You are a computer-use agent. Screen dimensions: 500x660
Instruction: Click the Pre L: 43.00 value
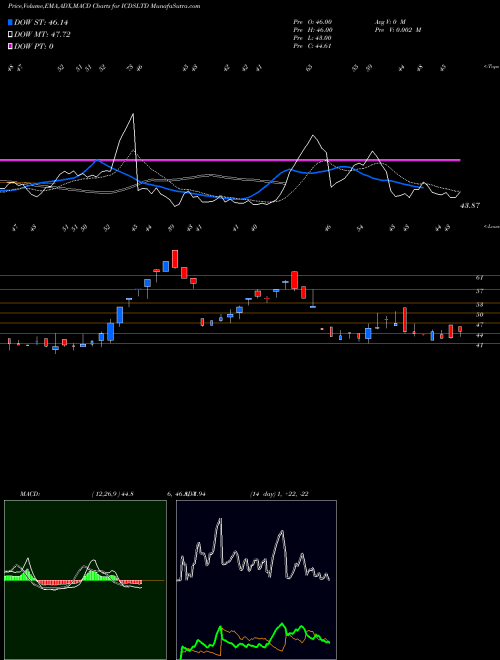point(313,38)
